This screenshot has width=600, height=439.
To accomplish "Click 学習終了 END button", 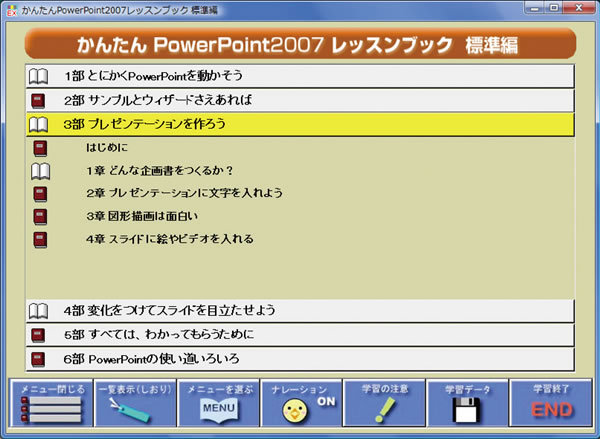I will click(551, 403).
